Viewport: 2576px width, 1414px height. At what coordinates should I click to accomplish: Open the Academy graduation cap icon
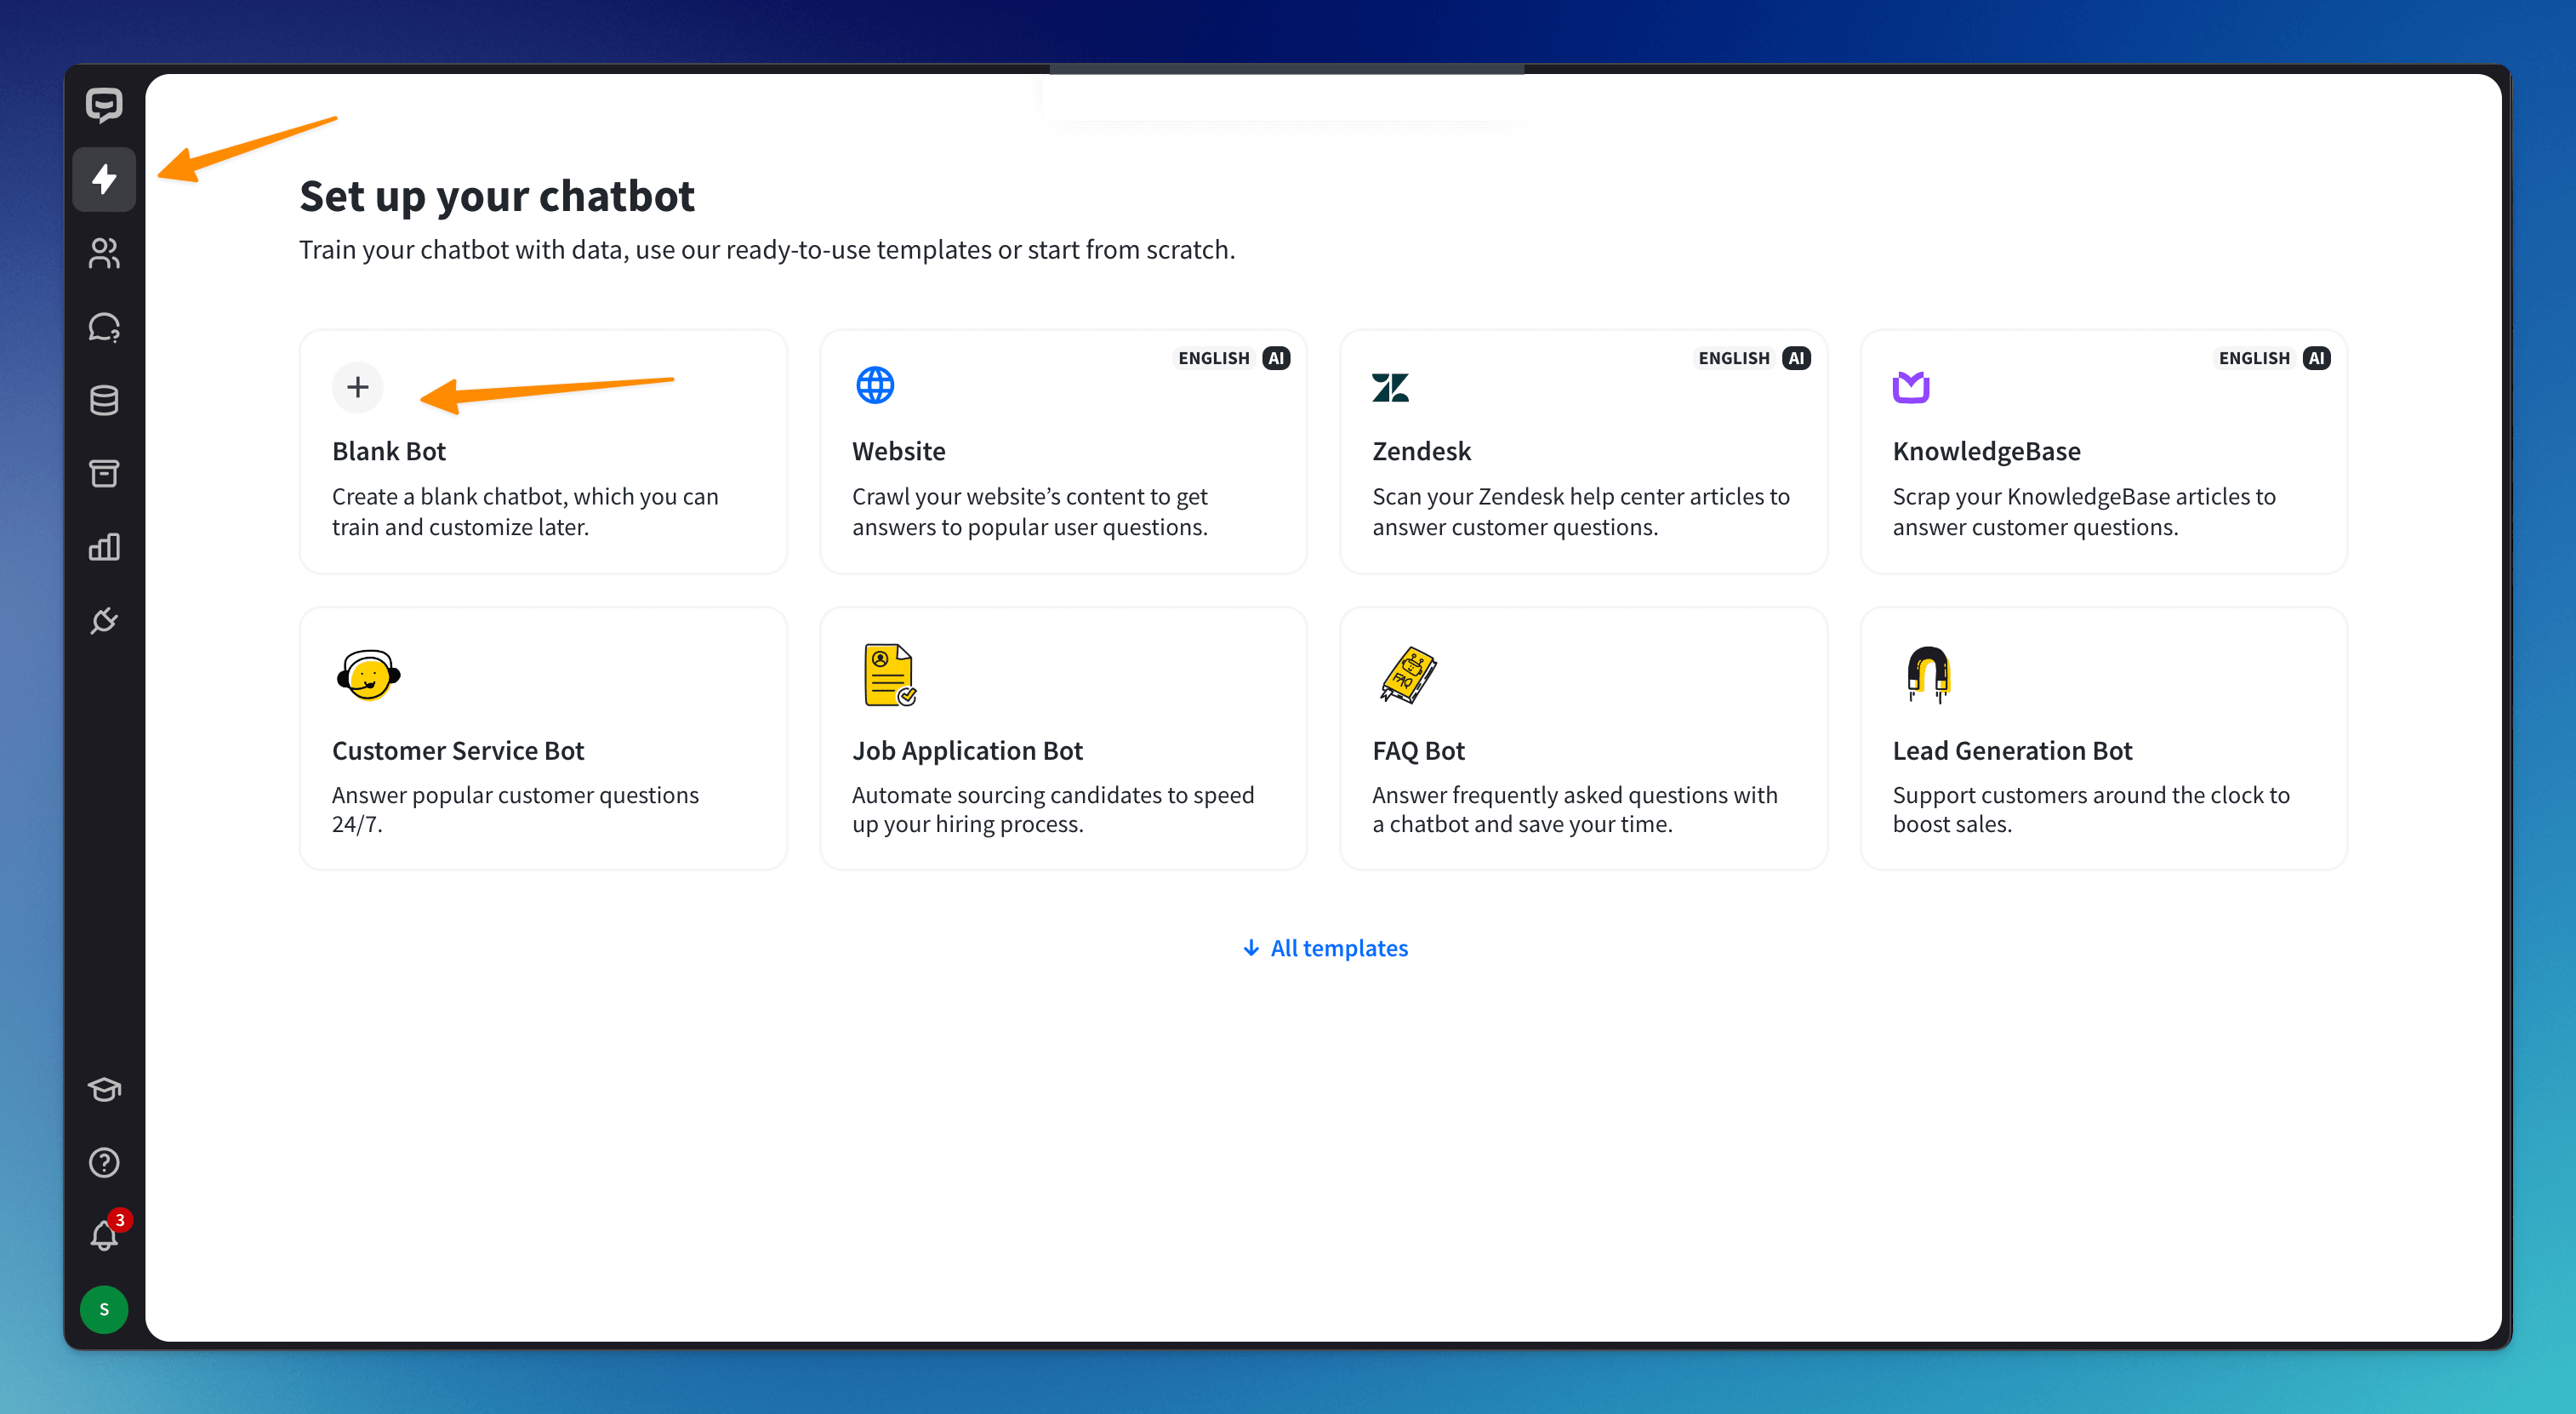point(104,1089)
